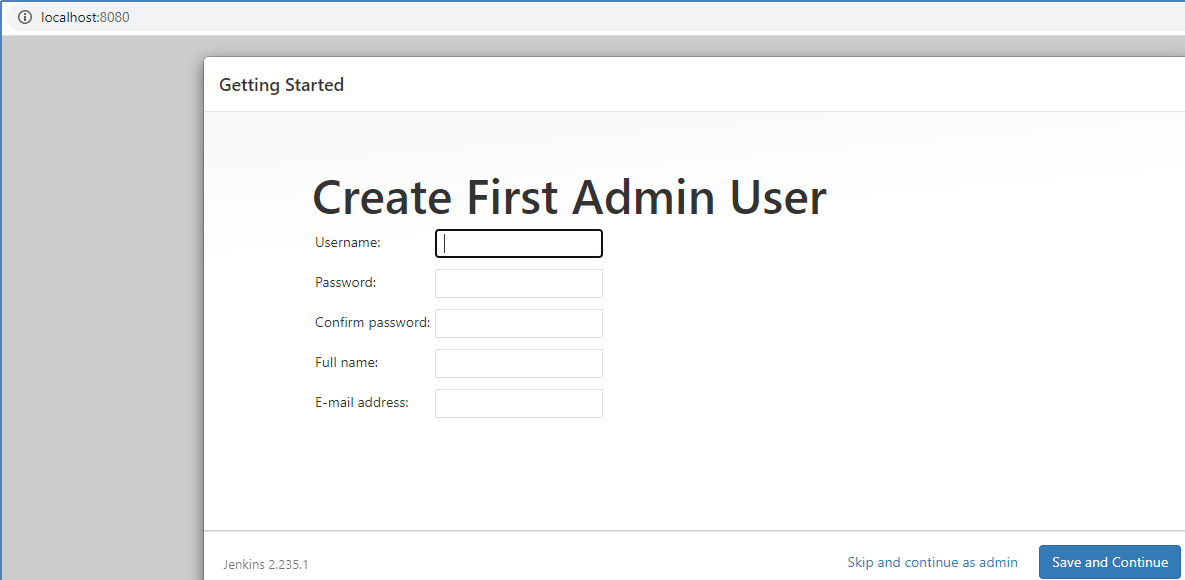
Task: Click the Full name input box
Action: pos(519,363)
